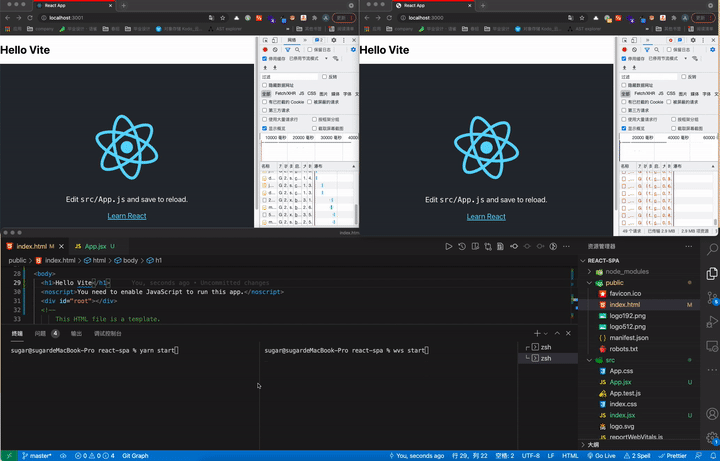720x461 pixels.
Task: Click Learn React link in localhost:3000 page
Action: 486,217
